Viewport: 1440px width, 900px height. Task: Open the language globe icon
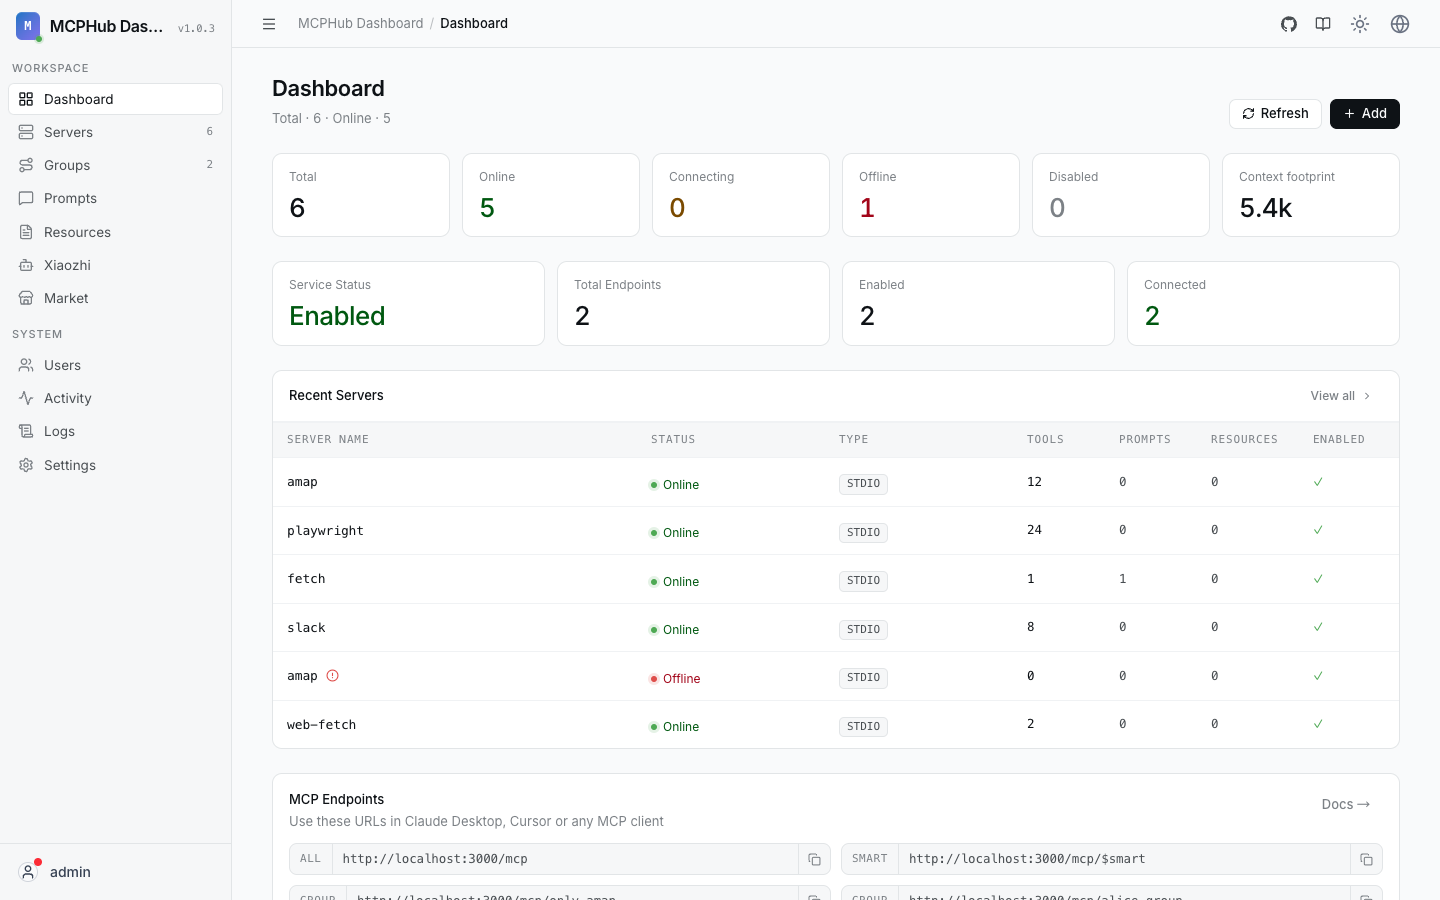1400,24
